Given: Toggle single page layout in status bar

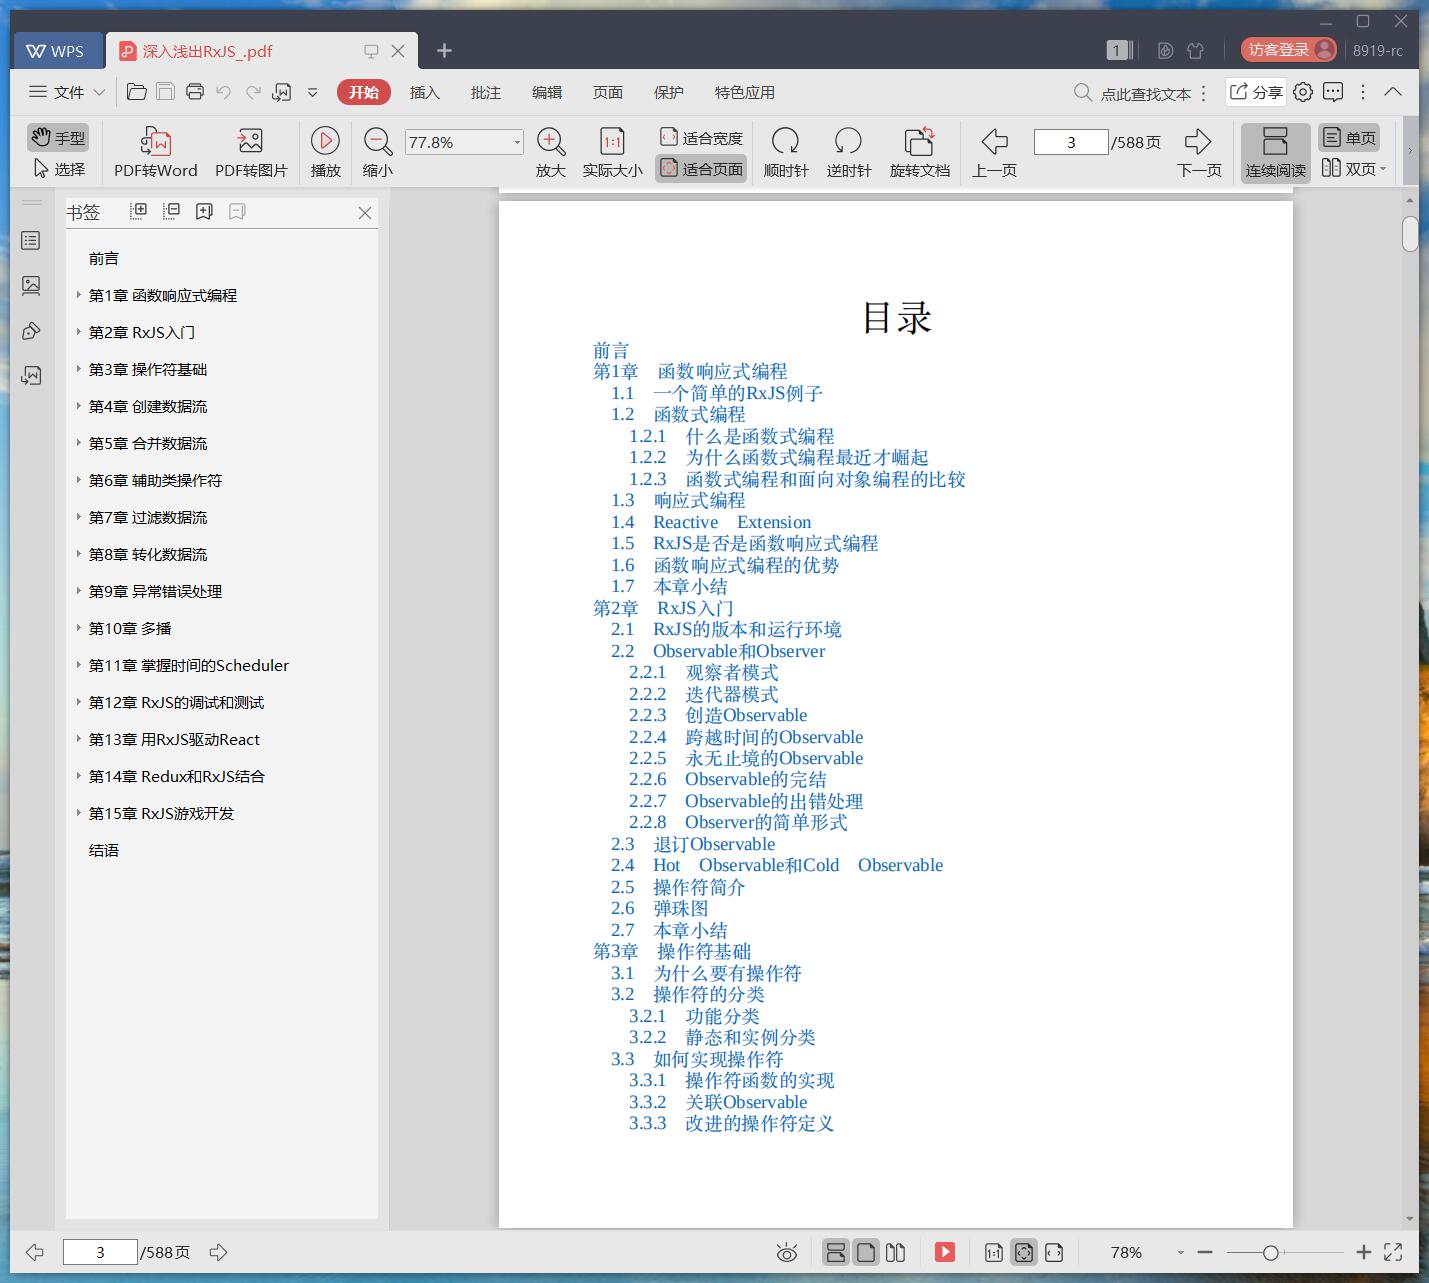Looking at the screenshot, I should tap(866, 1252).
